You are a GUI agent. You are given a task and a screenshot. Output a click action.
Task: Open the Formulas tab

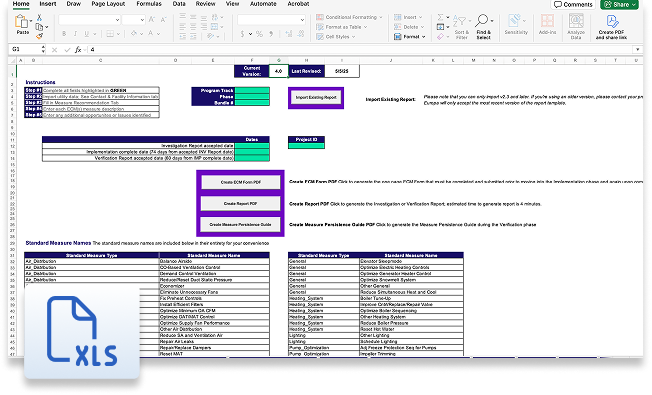pos(149,4)
